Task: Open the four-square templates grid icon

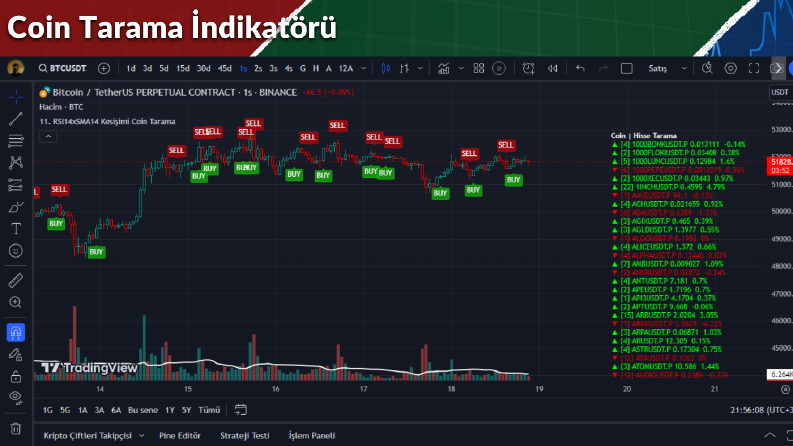Action: (478, 68)
